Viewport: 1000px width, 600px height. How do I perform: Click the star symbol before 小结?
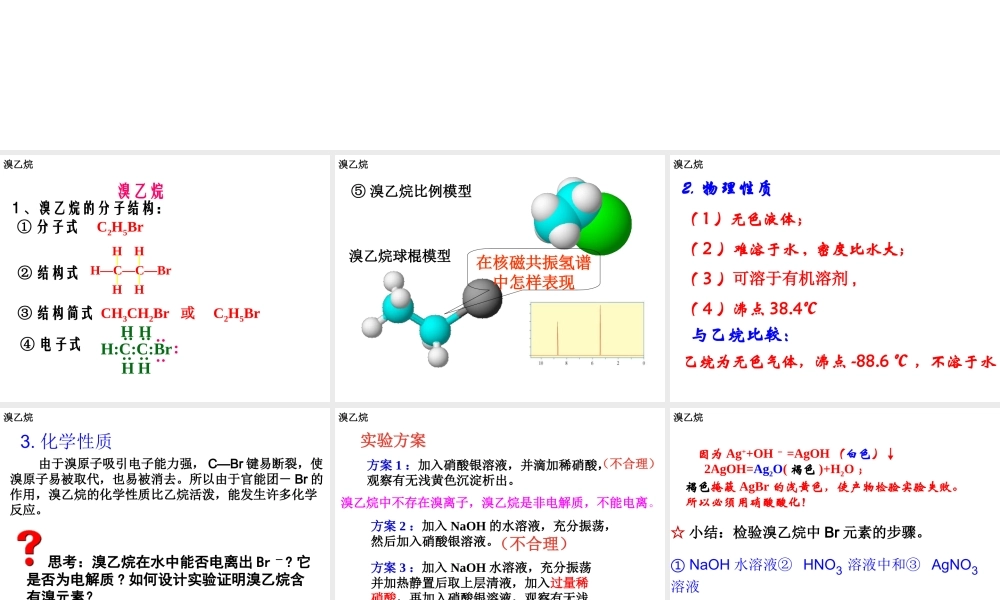coord(677,532)
